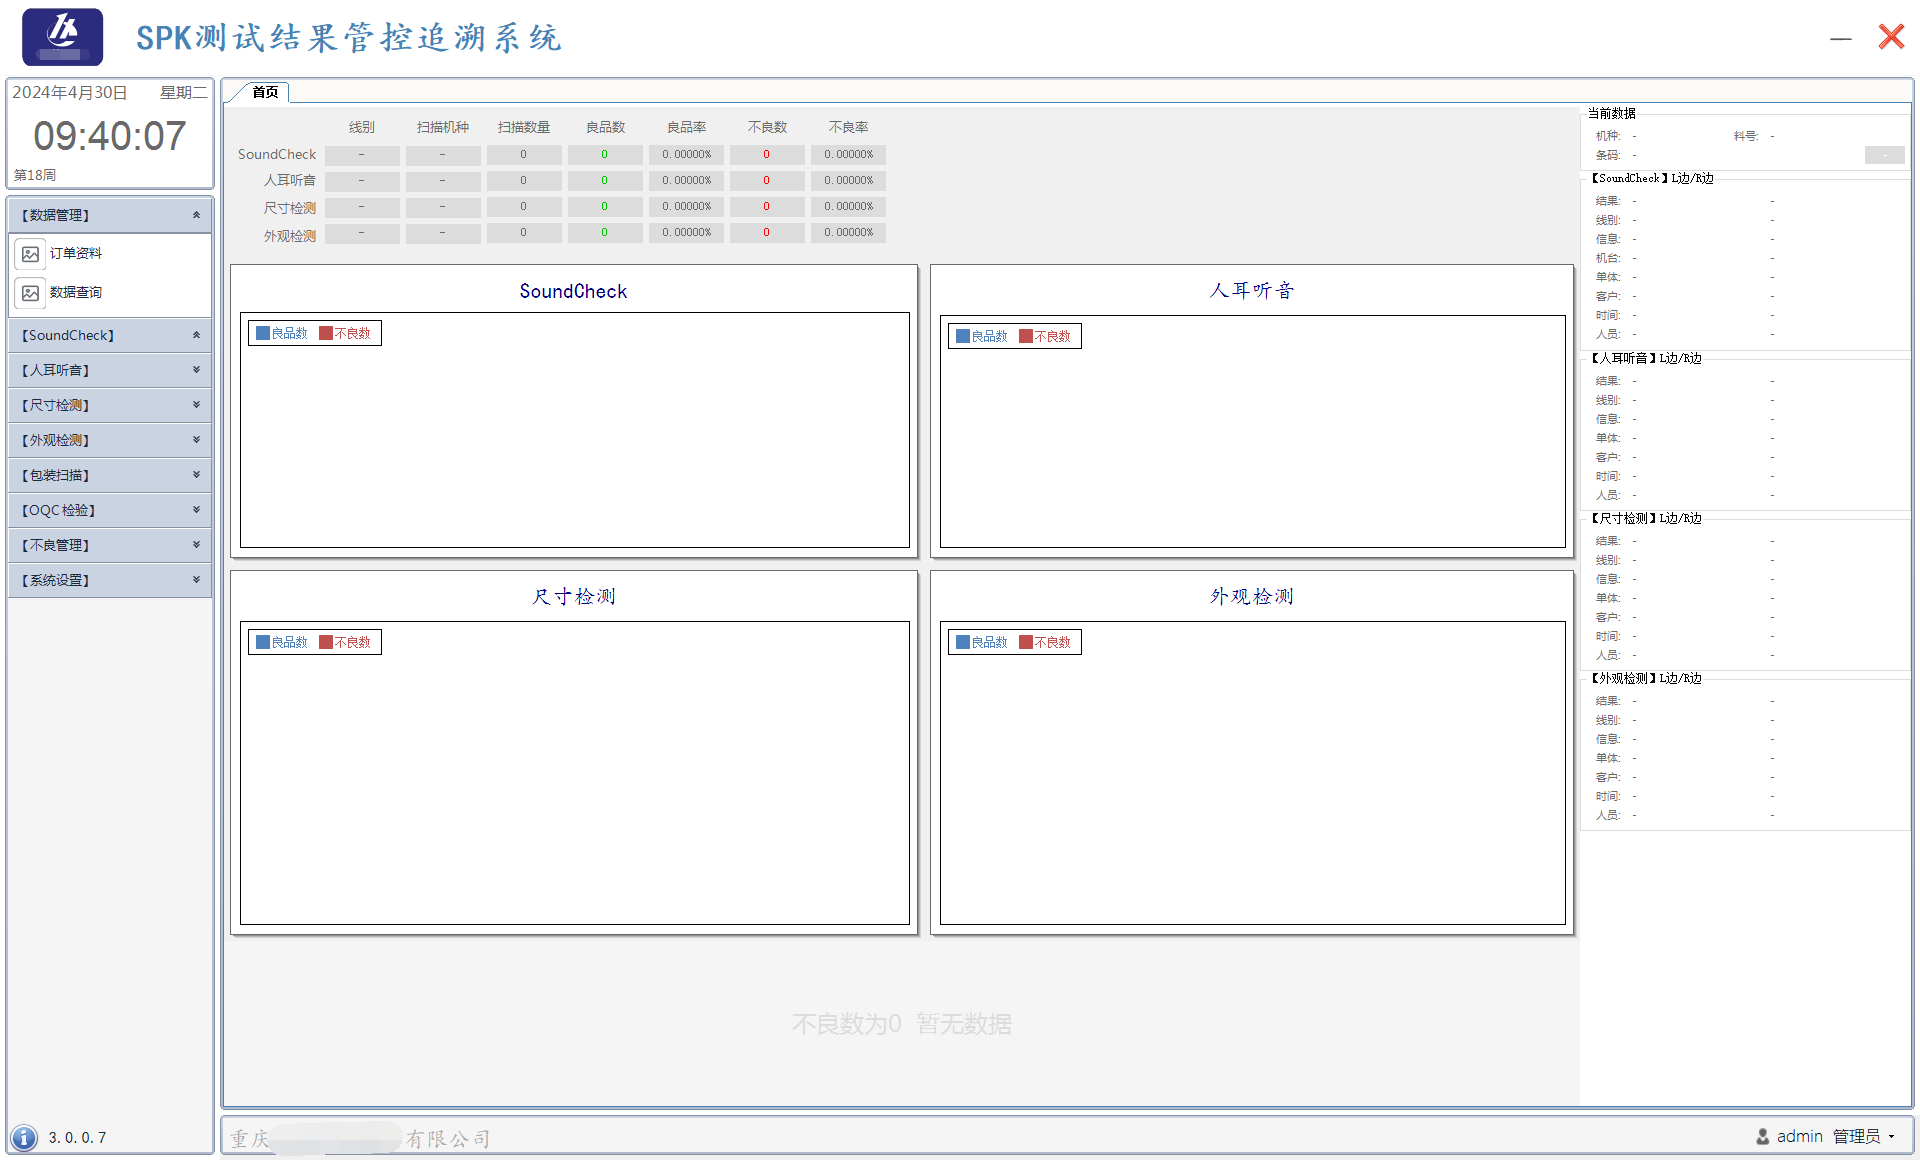Click the admin user icon
Viewport: 1920px width, 1160px height.
tap(1762, 1136)
